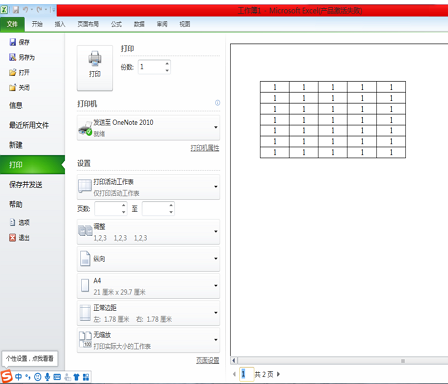Toggle the 中 Chinese/English input mode
Screen dimensions: 448x384
coord(18,377)
